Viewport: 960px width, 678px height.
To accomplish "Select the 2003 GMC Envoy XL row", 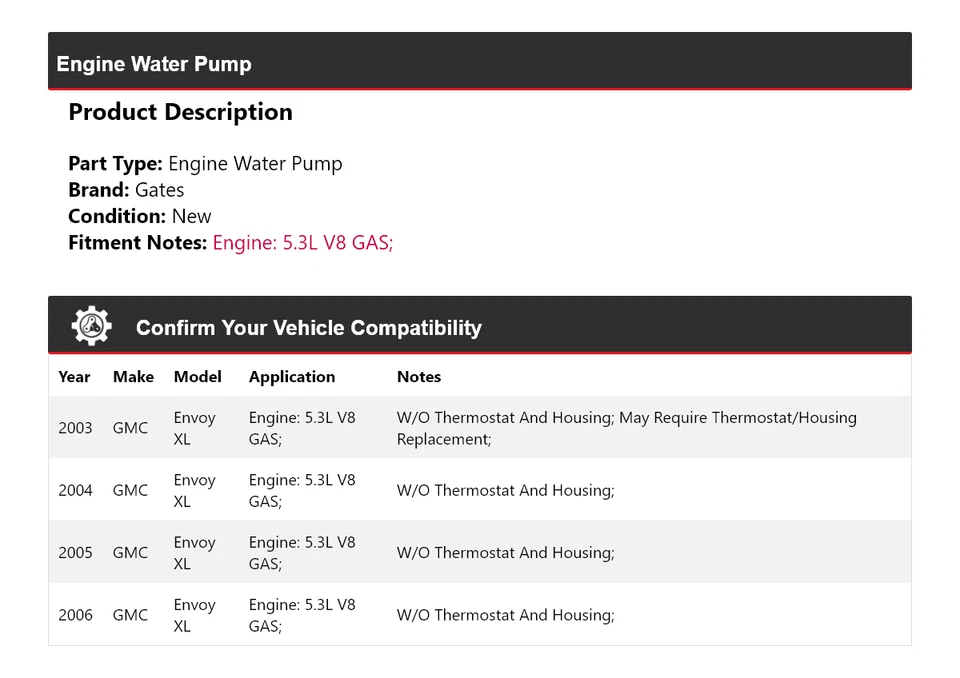I will [479, 428].
